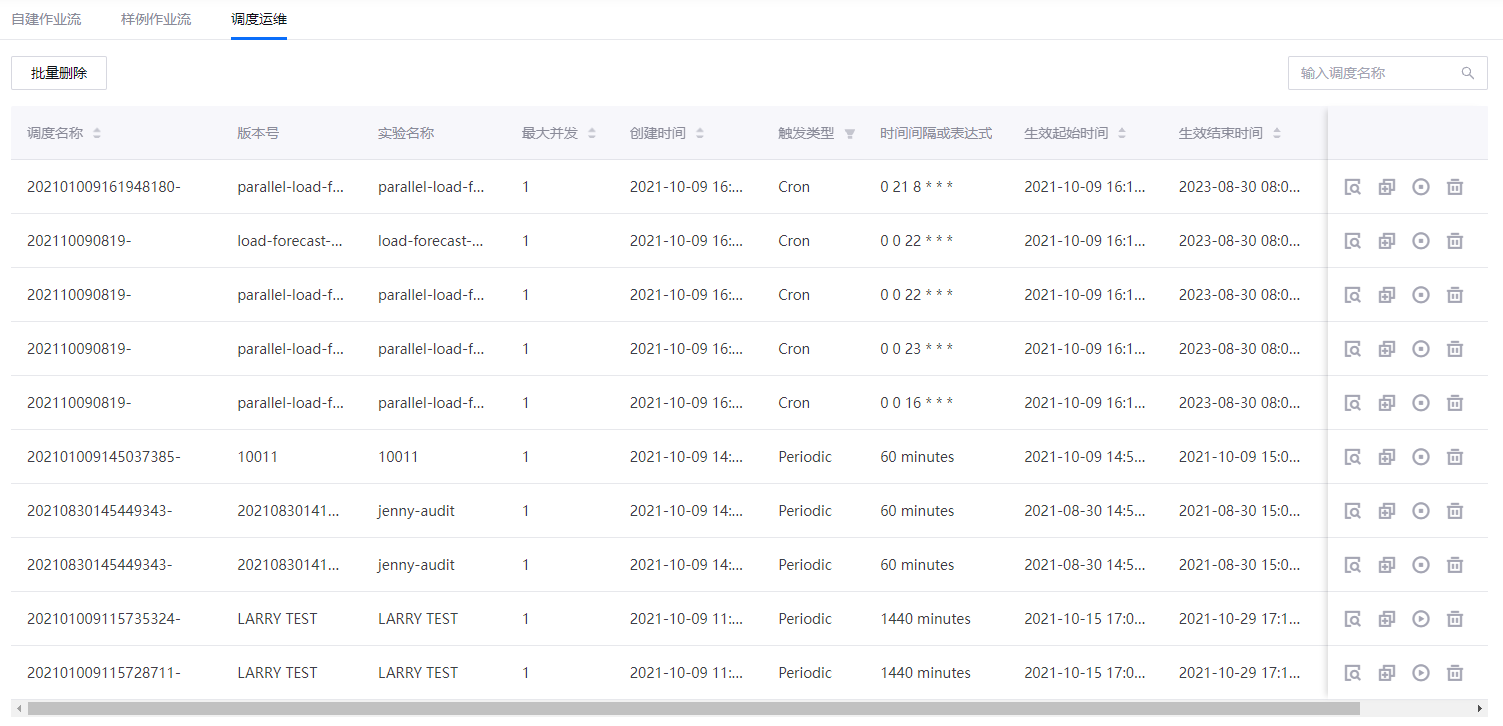Stop schedule 202101009161948180-
Image resolution: width=1503 pixels, height=726 pixels.
tap(1420, 187)
